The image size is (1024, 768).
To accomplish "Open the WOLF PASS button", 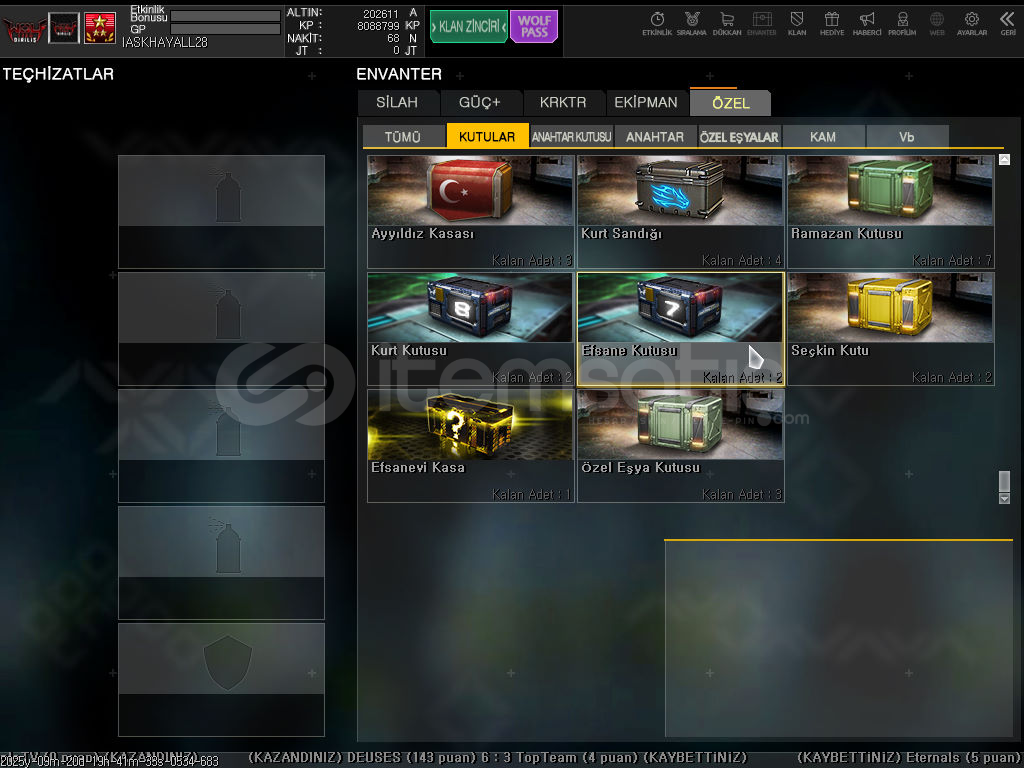I will click(x=534, y=27).
